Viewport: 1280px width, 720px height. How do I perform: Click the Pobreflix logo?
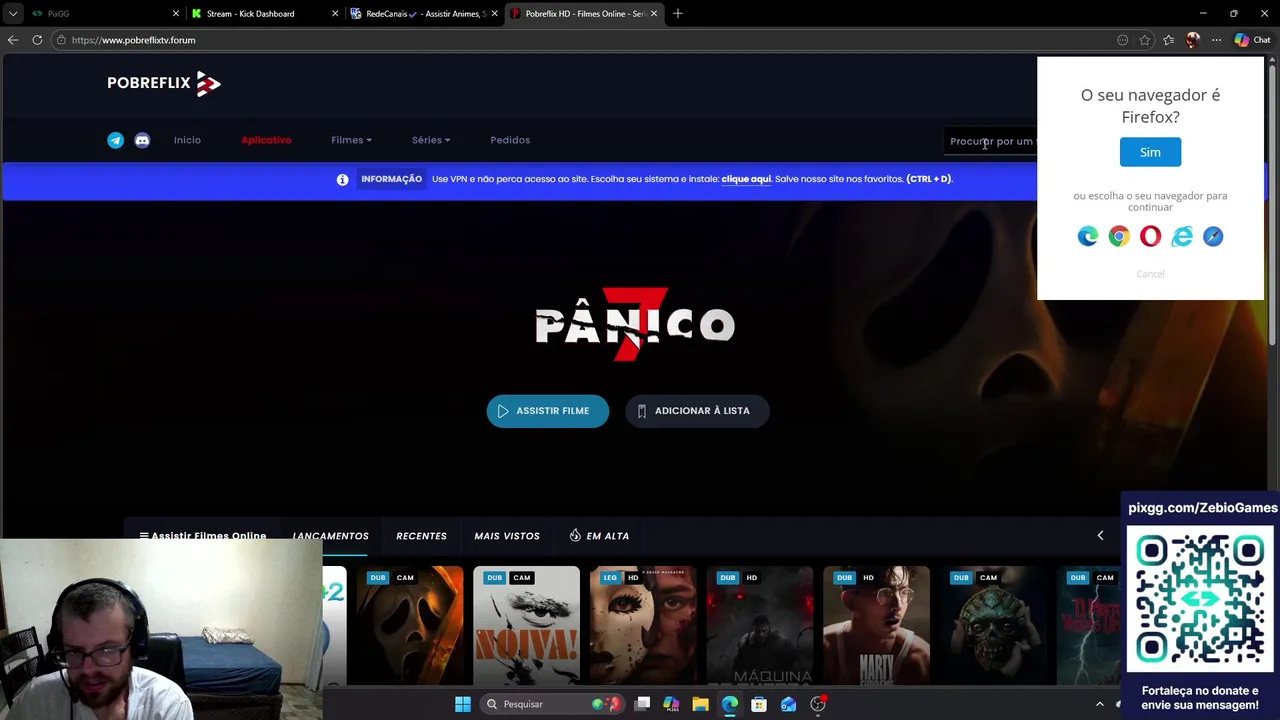coord(164,83)
